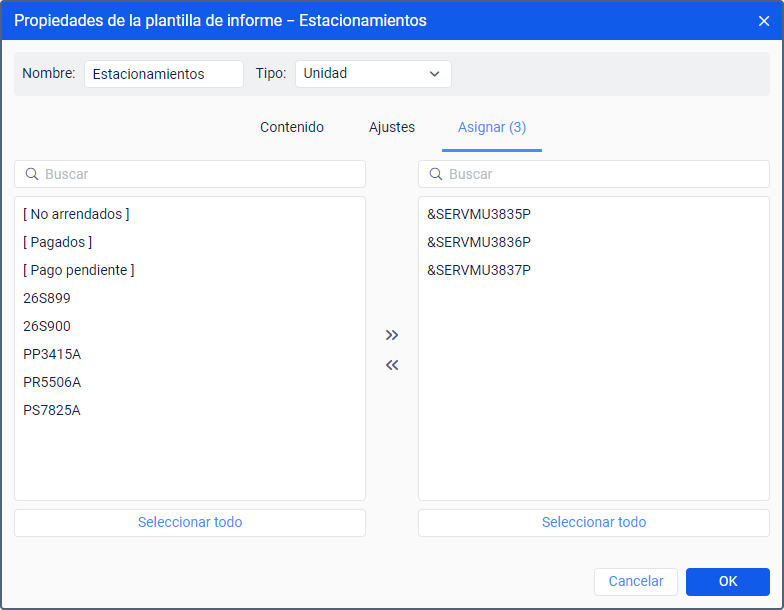The height and width of the screenshot is (610, 784).
Task: Focus the right Buscar search field
Action: 594,174
